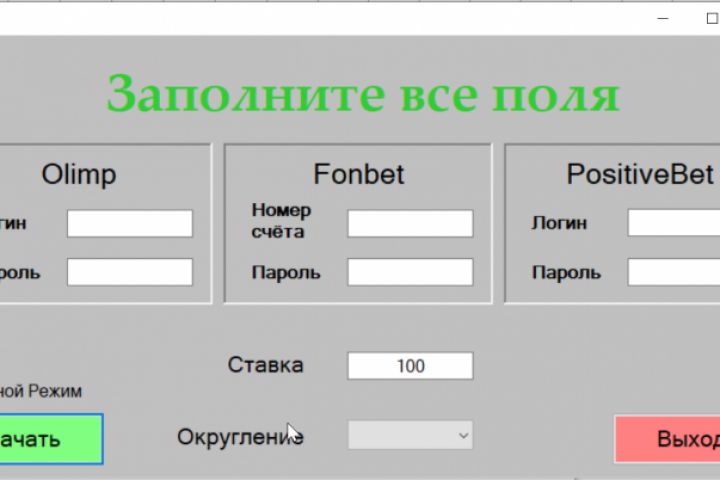Click the Ставка field showing 100

click(x=410, y=366)
